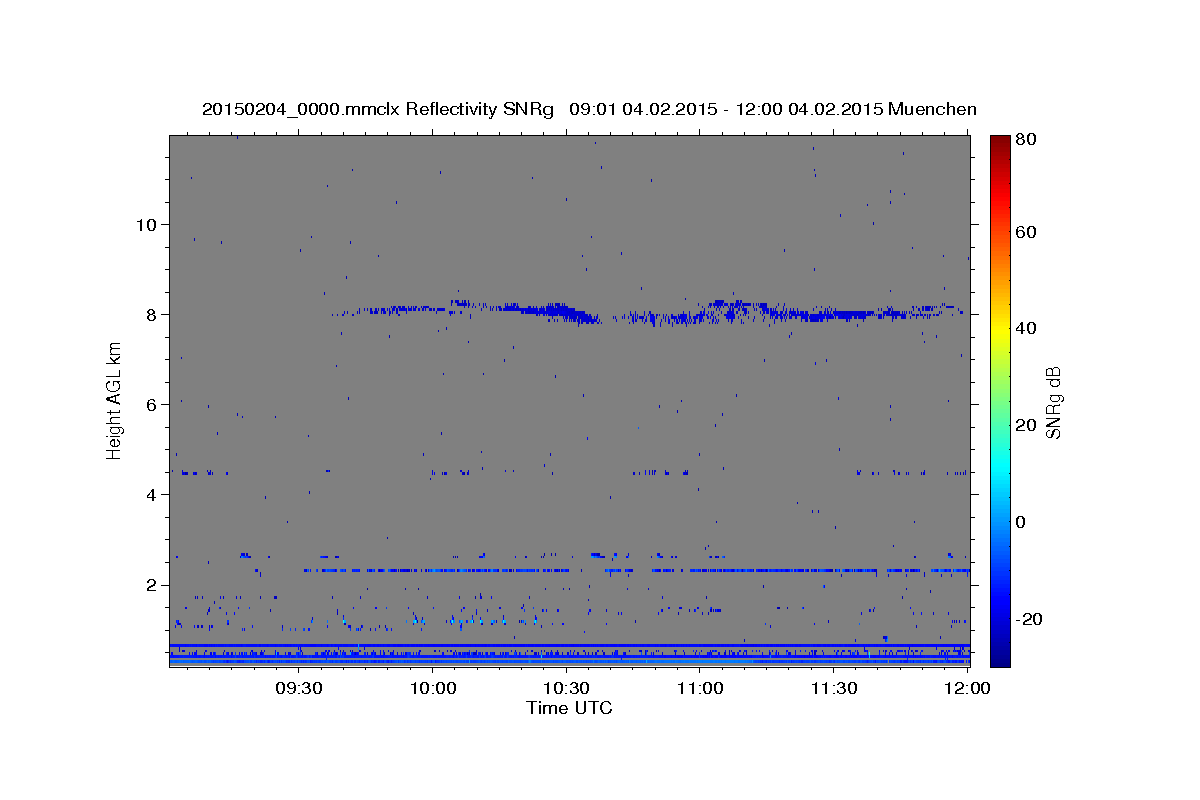Click the height tick label 10
Viewport: 1200px width, 800px height.
pos(146,224)
